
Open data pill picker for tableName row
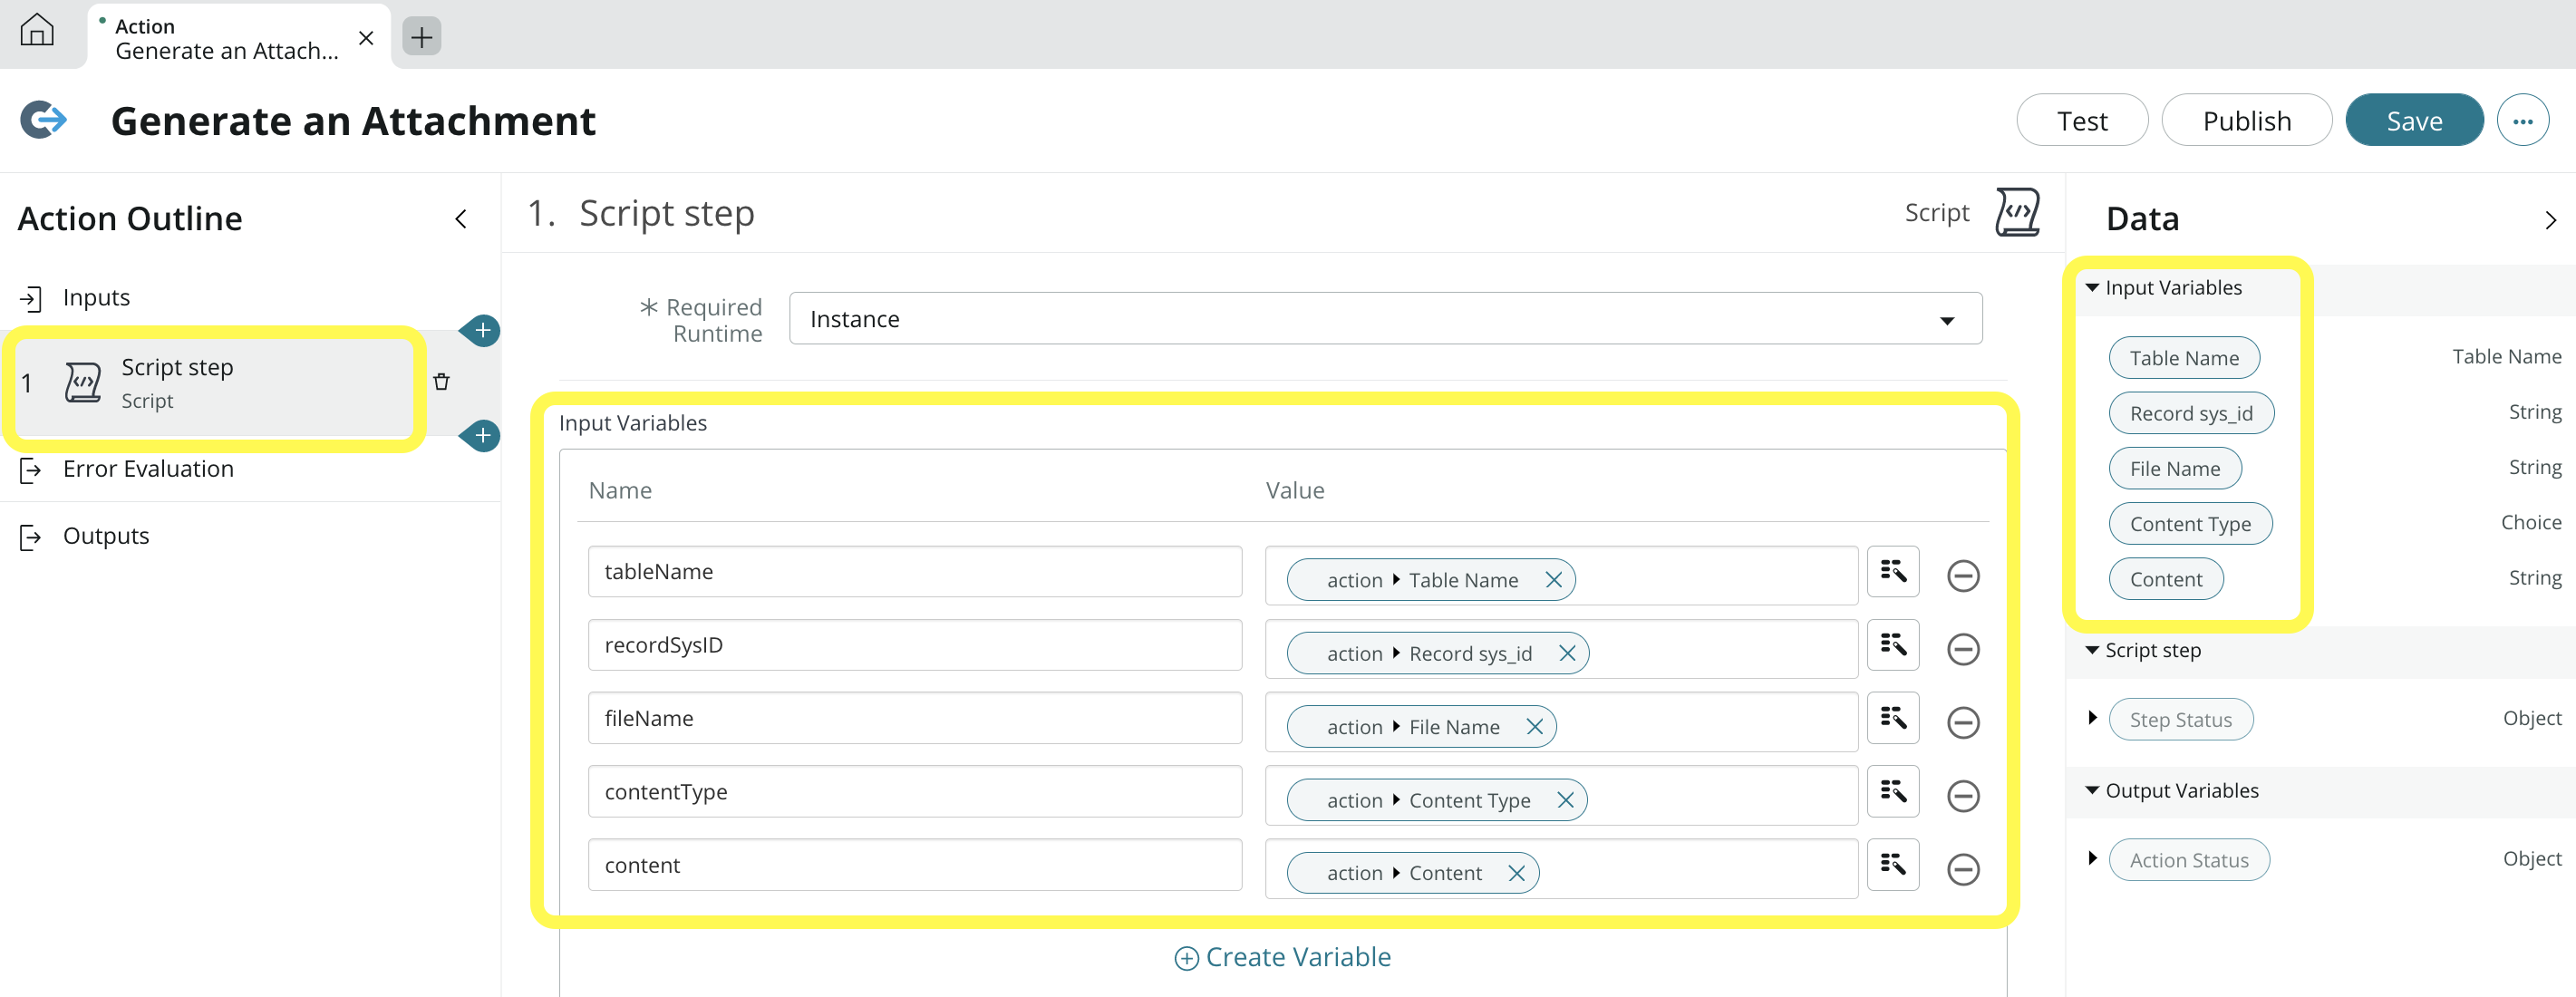click(1892, 571)
